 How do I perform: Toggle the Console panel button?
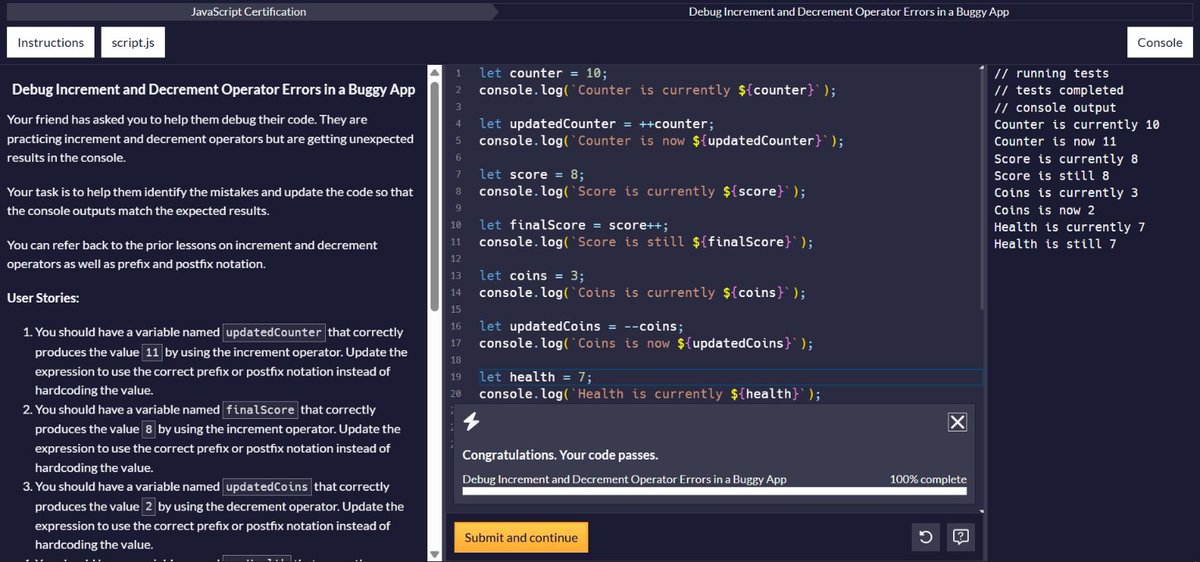coord(1160,43)
